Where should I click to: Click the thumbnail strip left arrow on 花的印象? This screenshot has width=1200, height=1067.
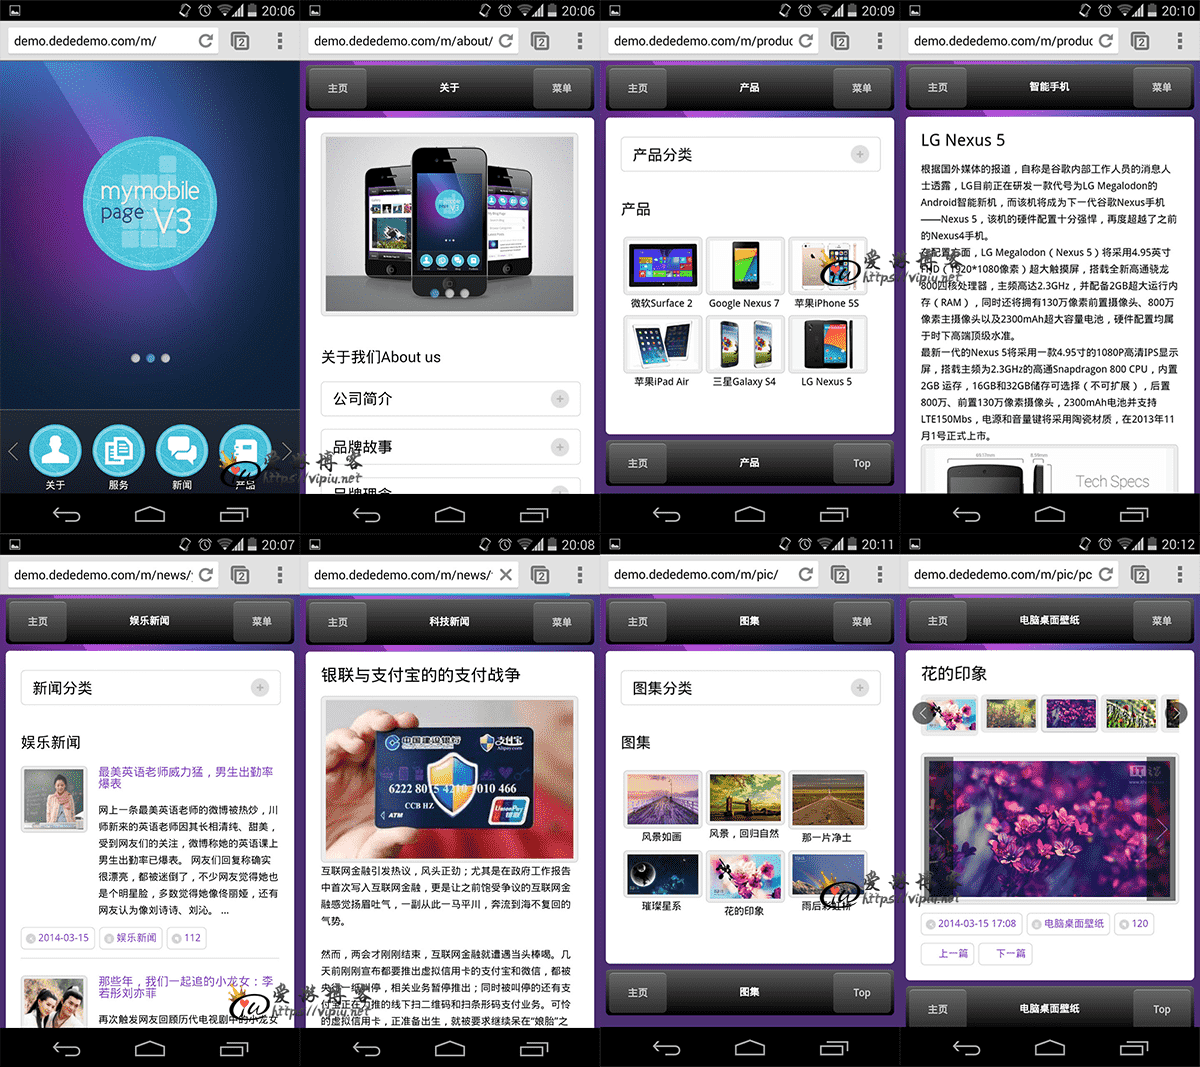(x=923, y=713)
